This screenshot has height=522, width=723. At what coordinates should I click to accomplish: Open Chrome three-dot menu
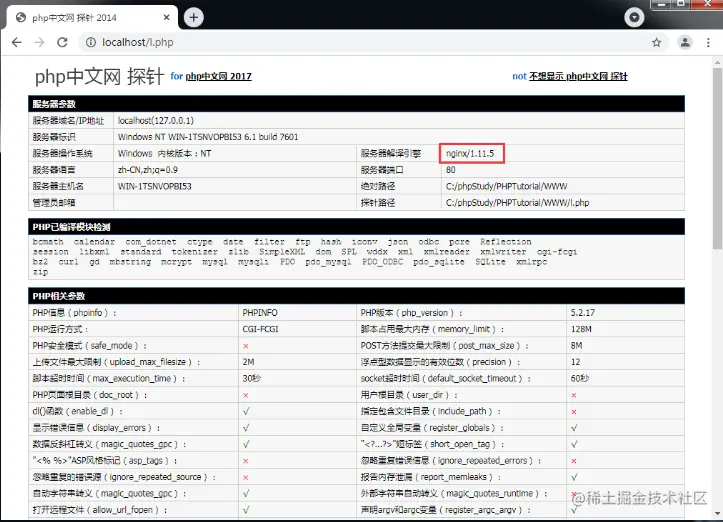tap(708, 42)
